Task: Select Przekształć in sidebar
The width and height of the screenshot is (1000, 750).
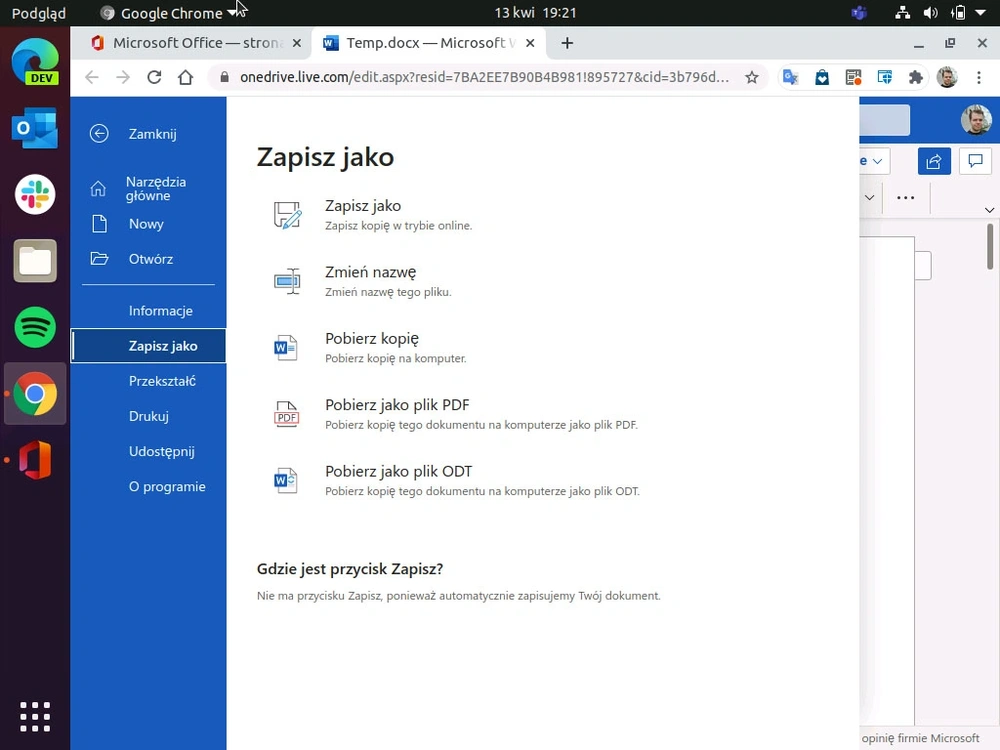Action: pyautogui.click(x=149, y=381)
